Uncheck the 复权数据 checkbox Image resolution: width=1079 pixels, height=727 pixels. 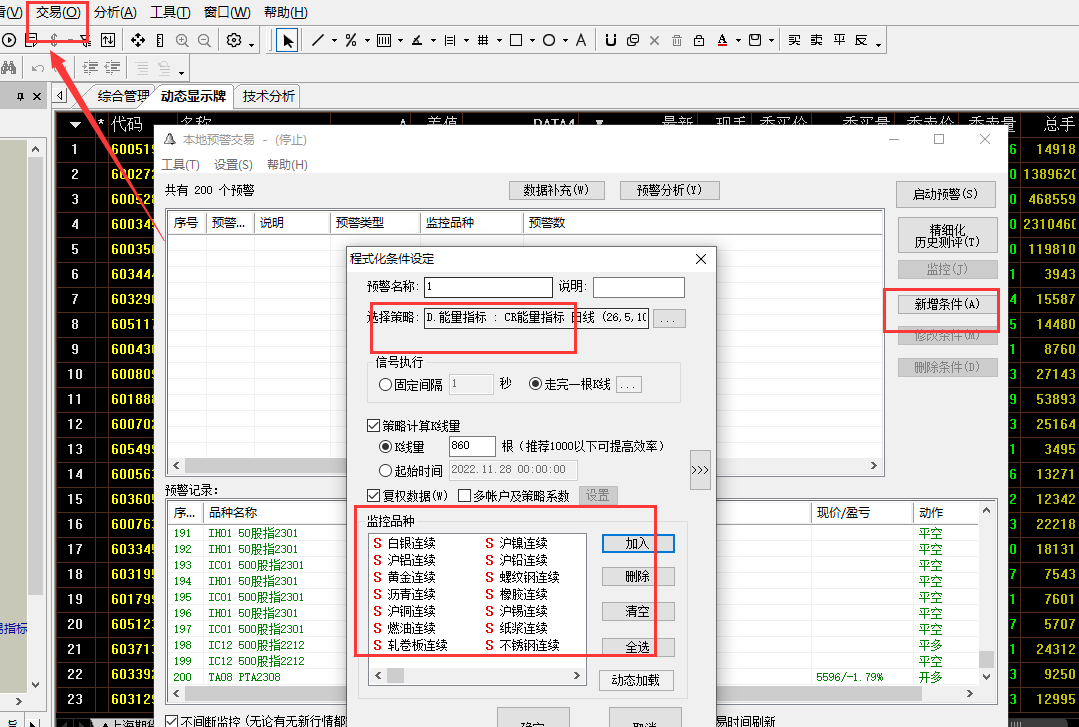(x=374, y=495)
